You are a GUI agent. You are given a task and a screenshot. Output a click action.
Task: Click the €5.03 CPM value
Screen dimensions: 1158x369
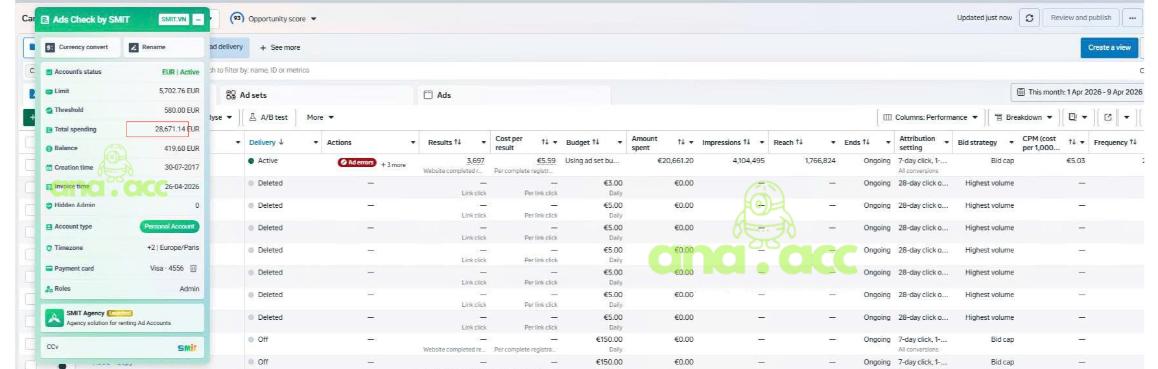click(1076, 160)
